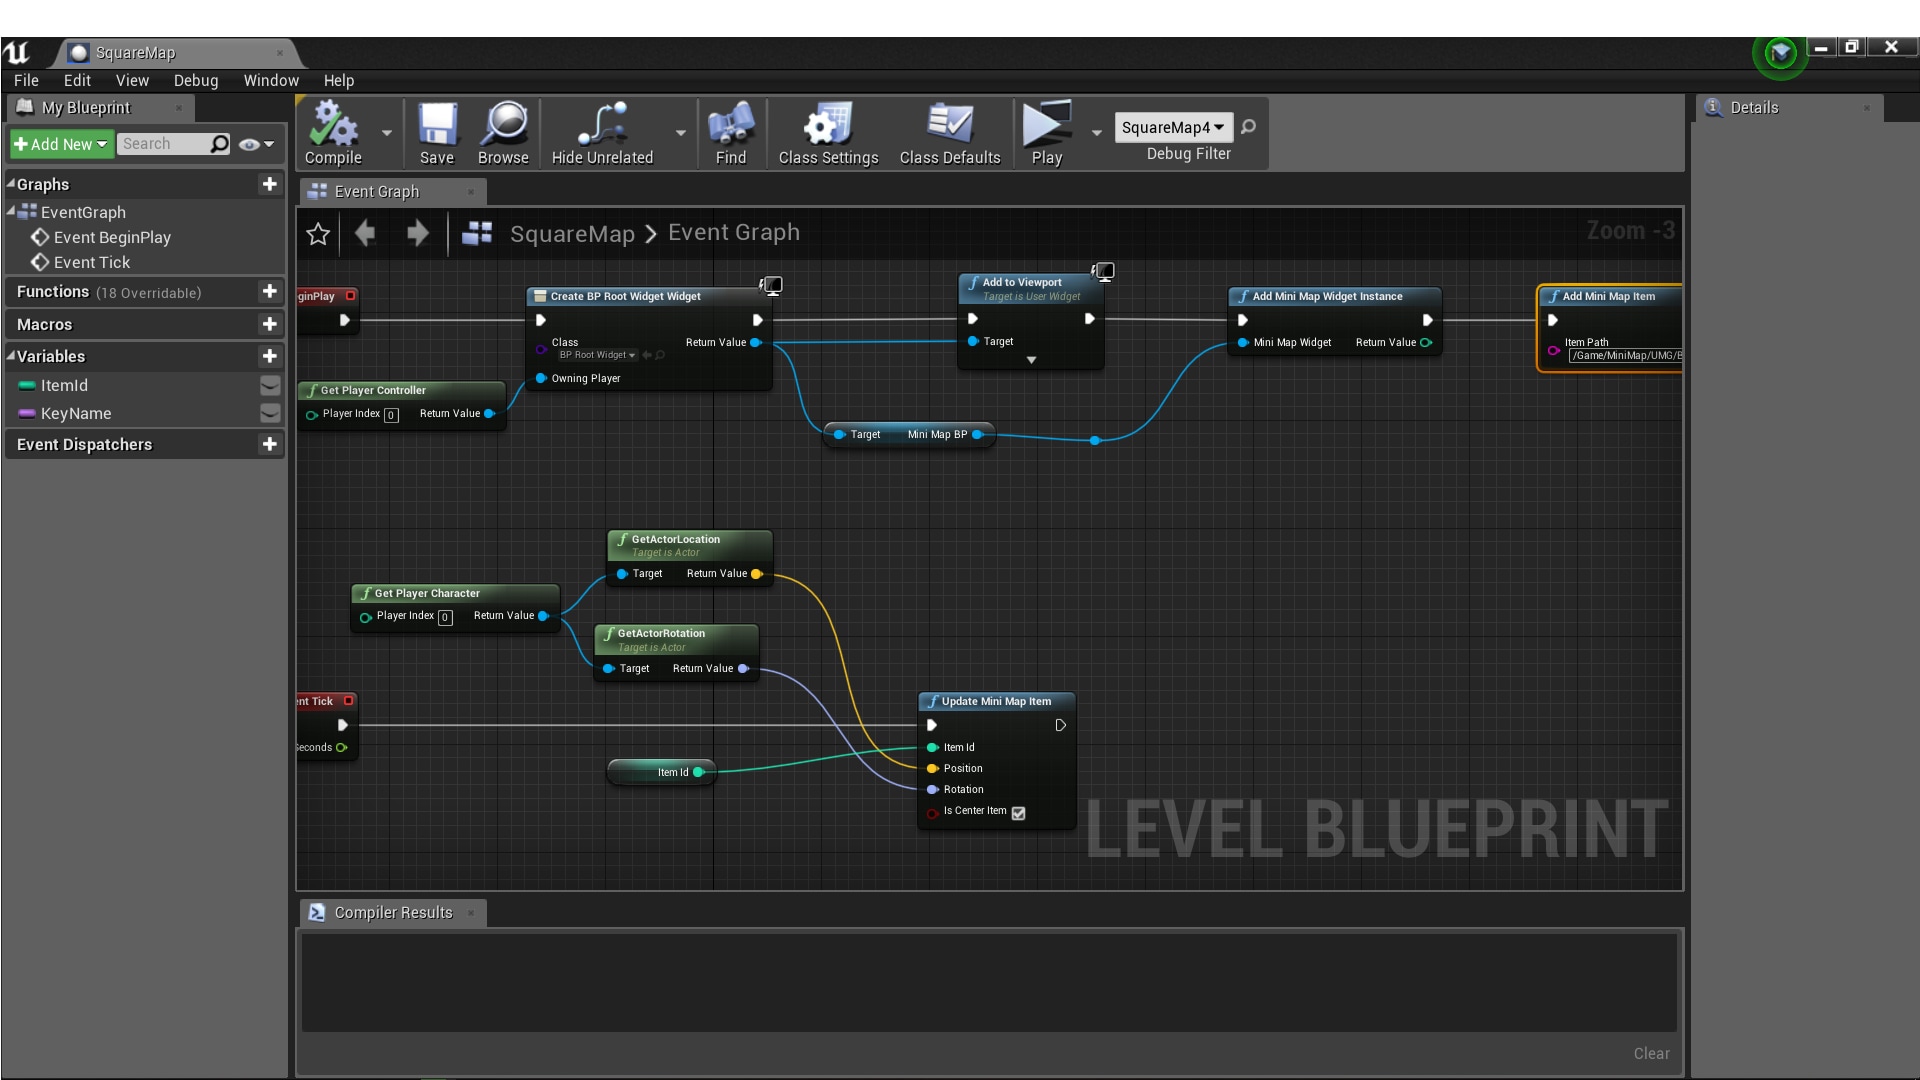Click the green type pill of ItemId variable

pos(25,385)
